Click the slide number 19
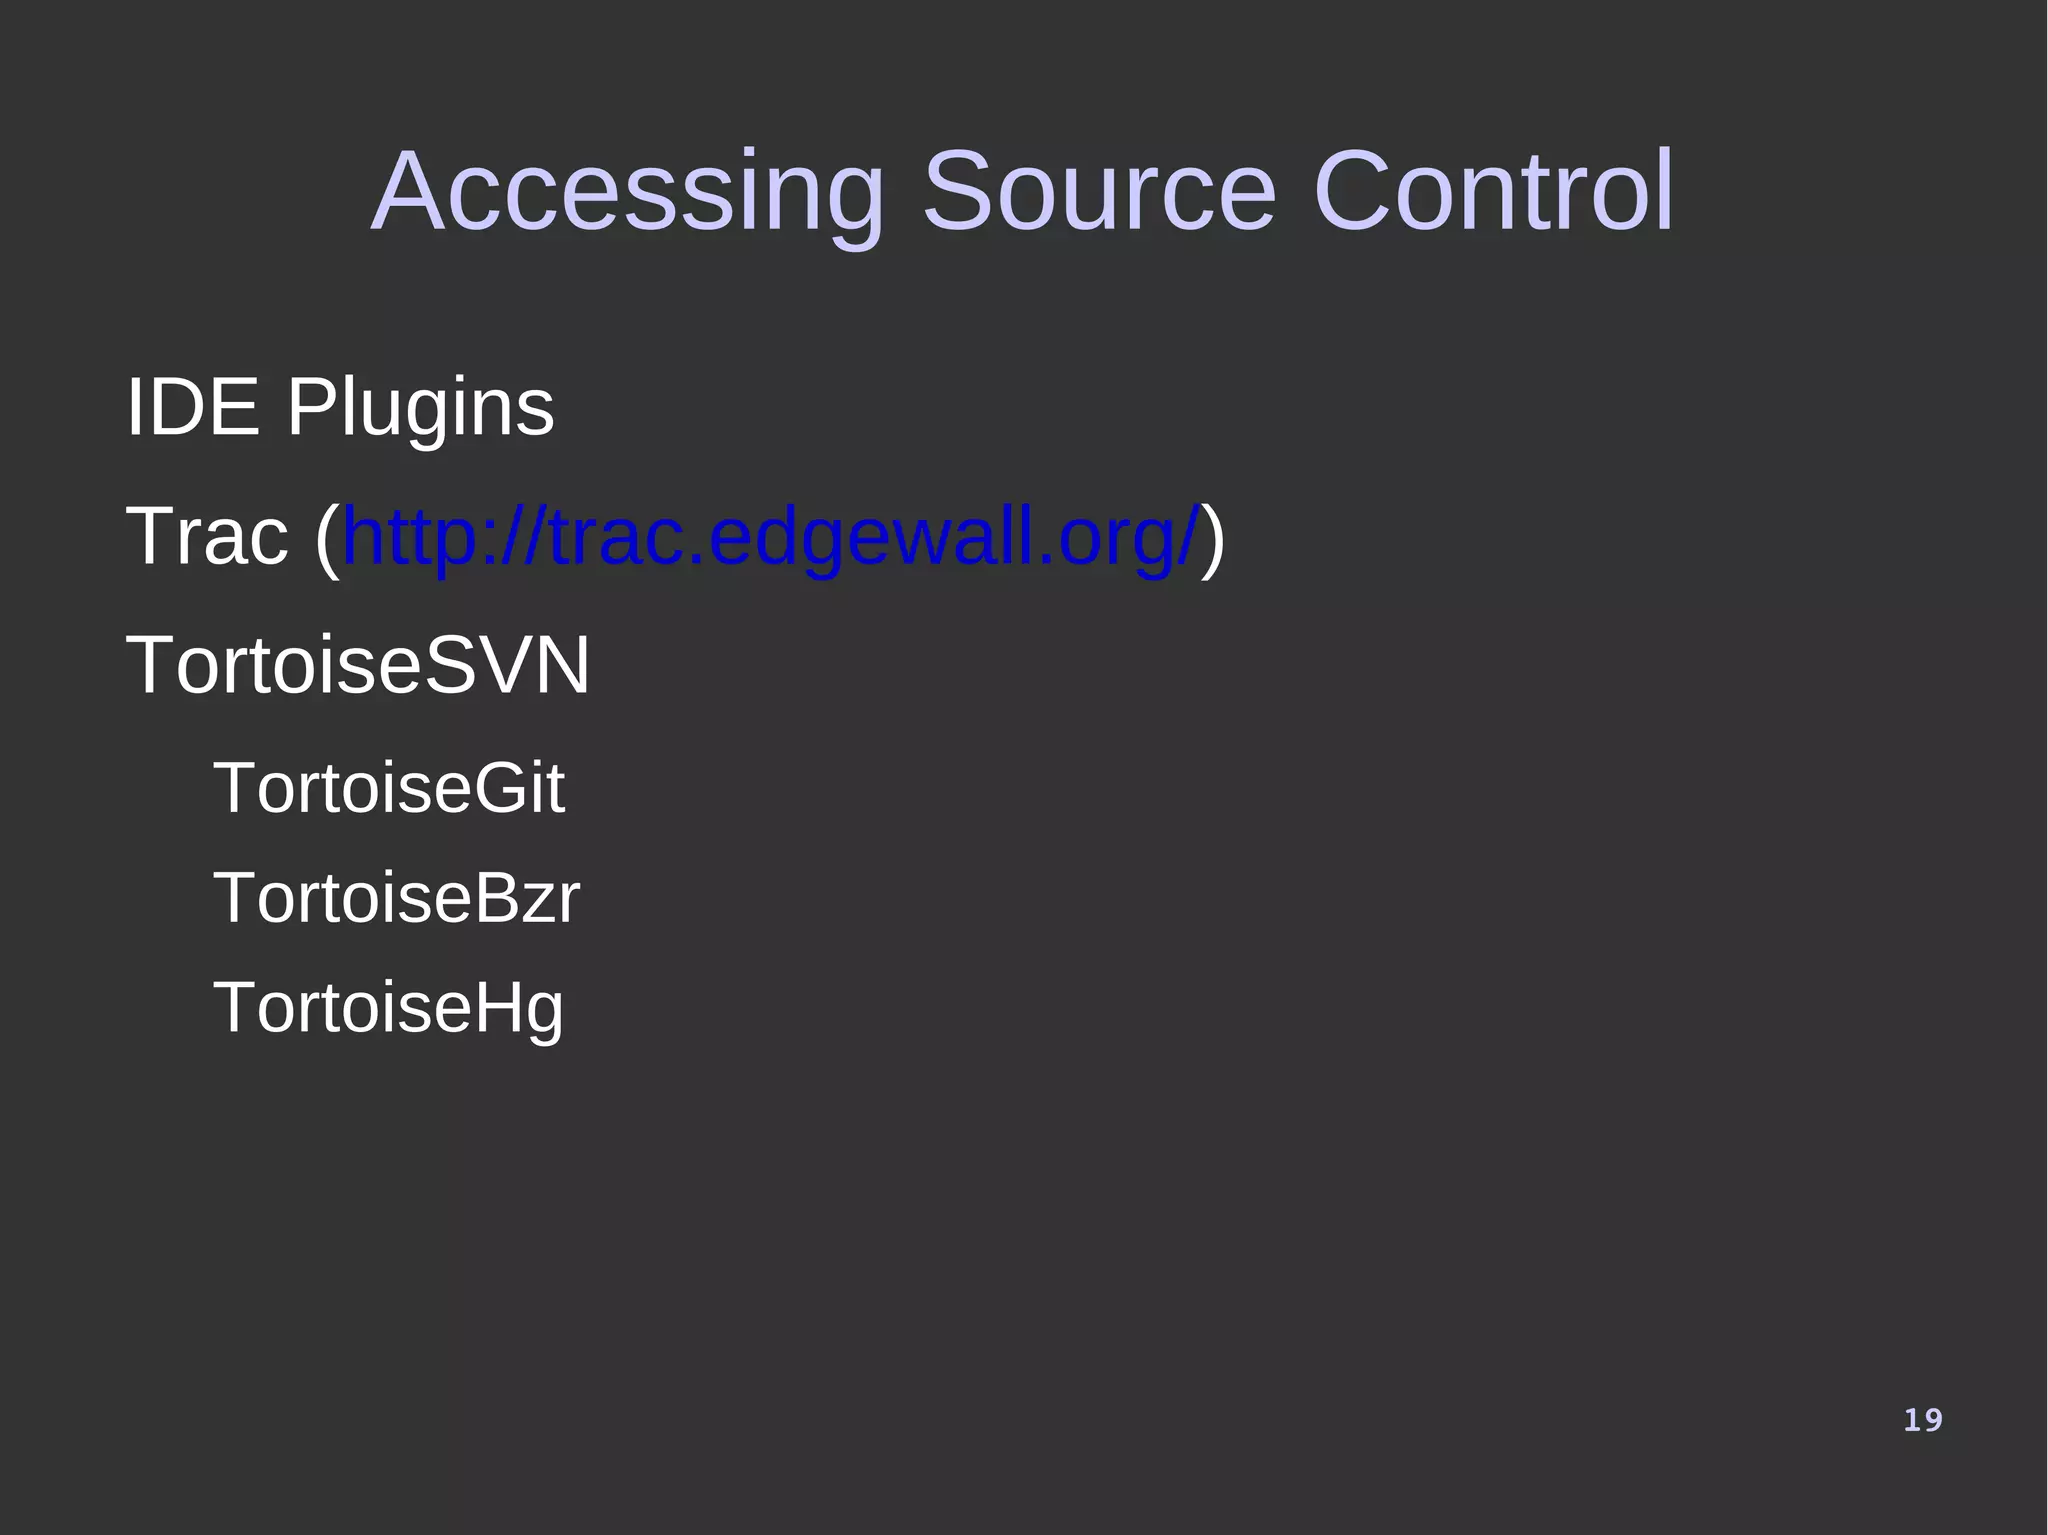The height and width of the screenshot is (1535, 2048). (x=1923, y=1420)
